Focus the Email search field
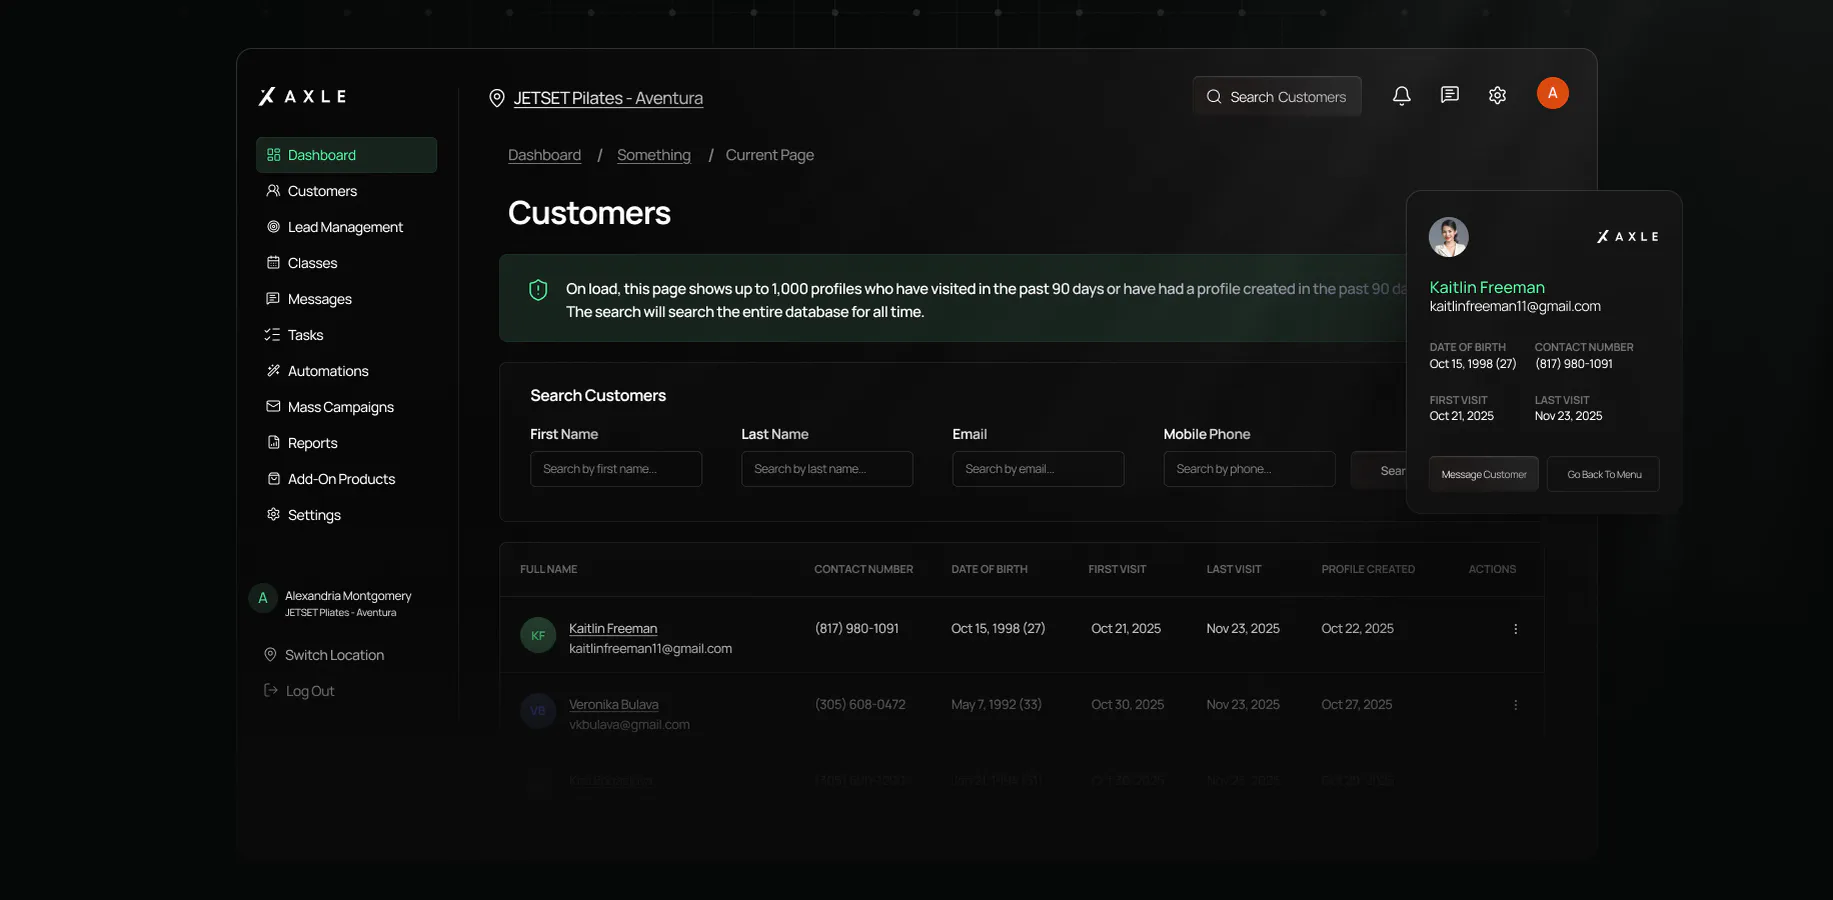The height and width of the screenshot is (900, 1833). pos(1038,469)
